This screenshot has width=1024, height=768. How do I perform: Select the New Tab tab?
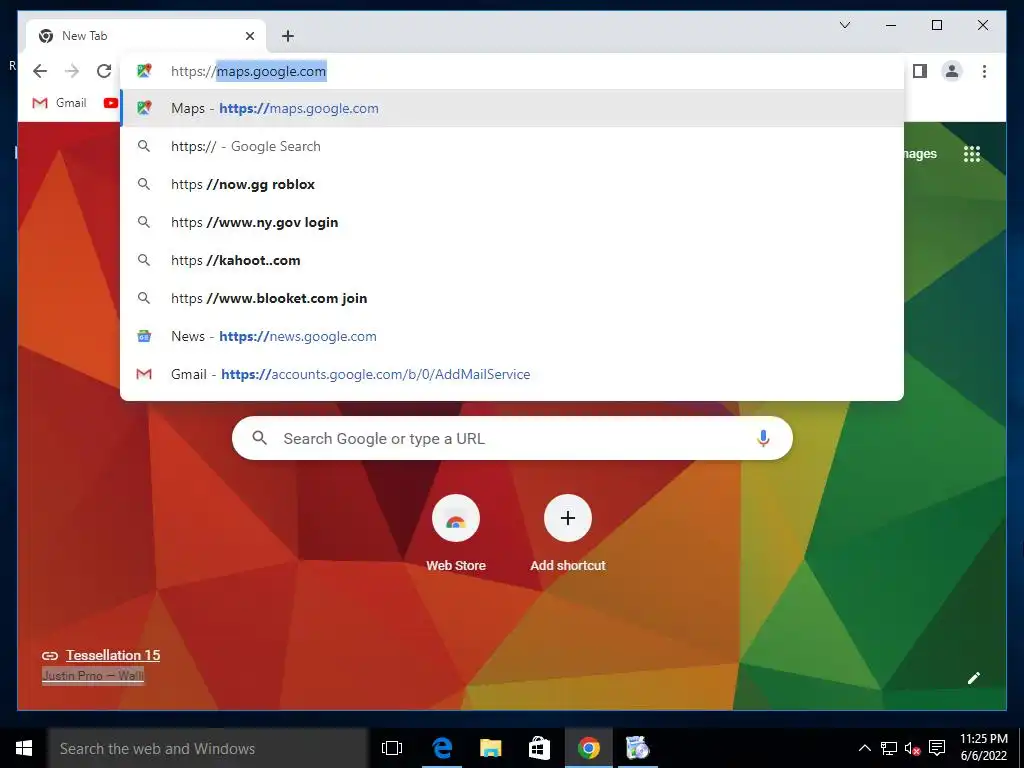click(x=146, y=36)
